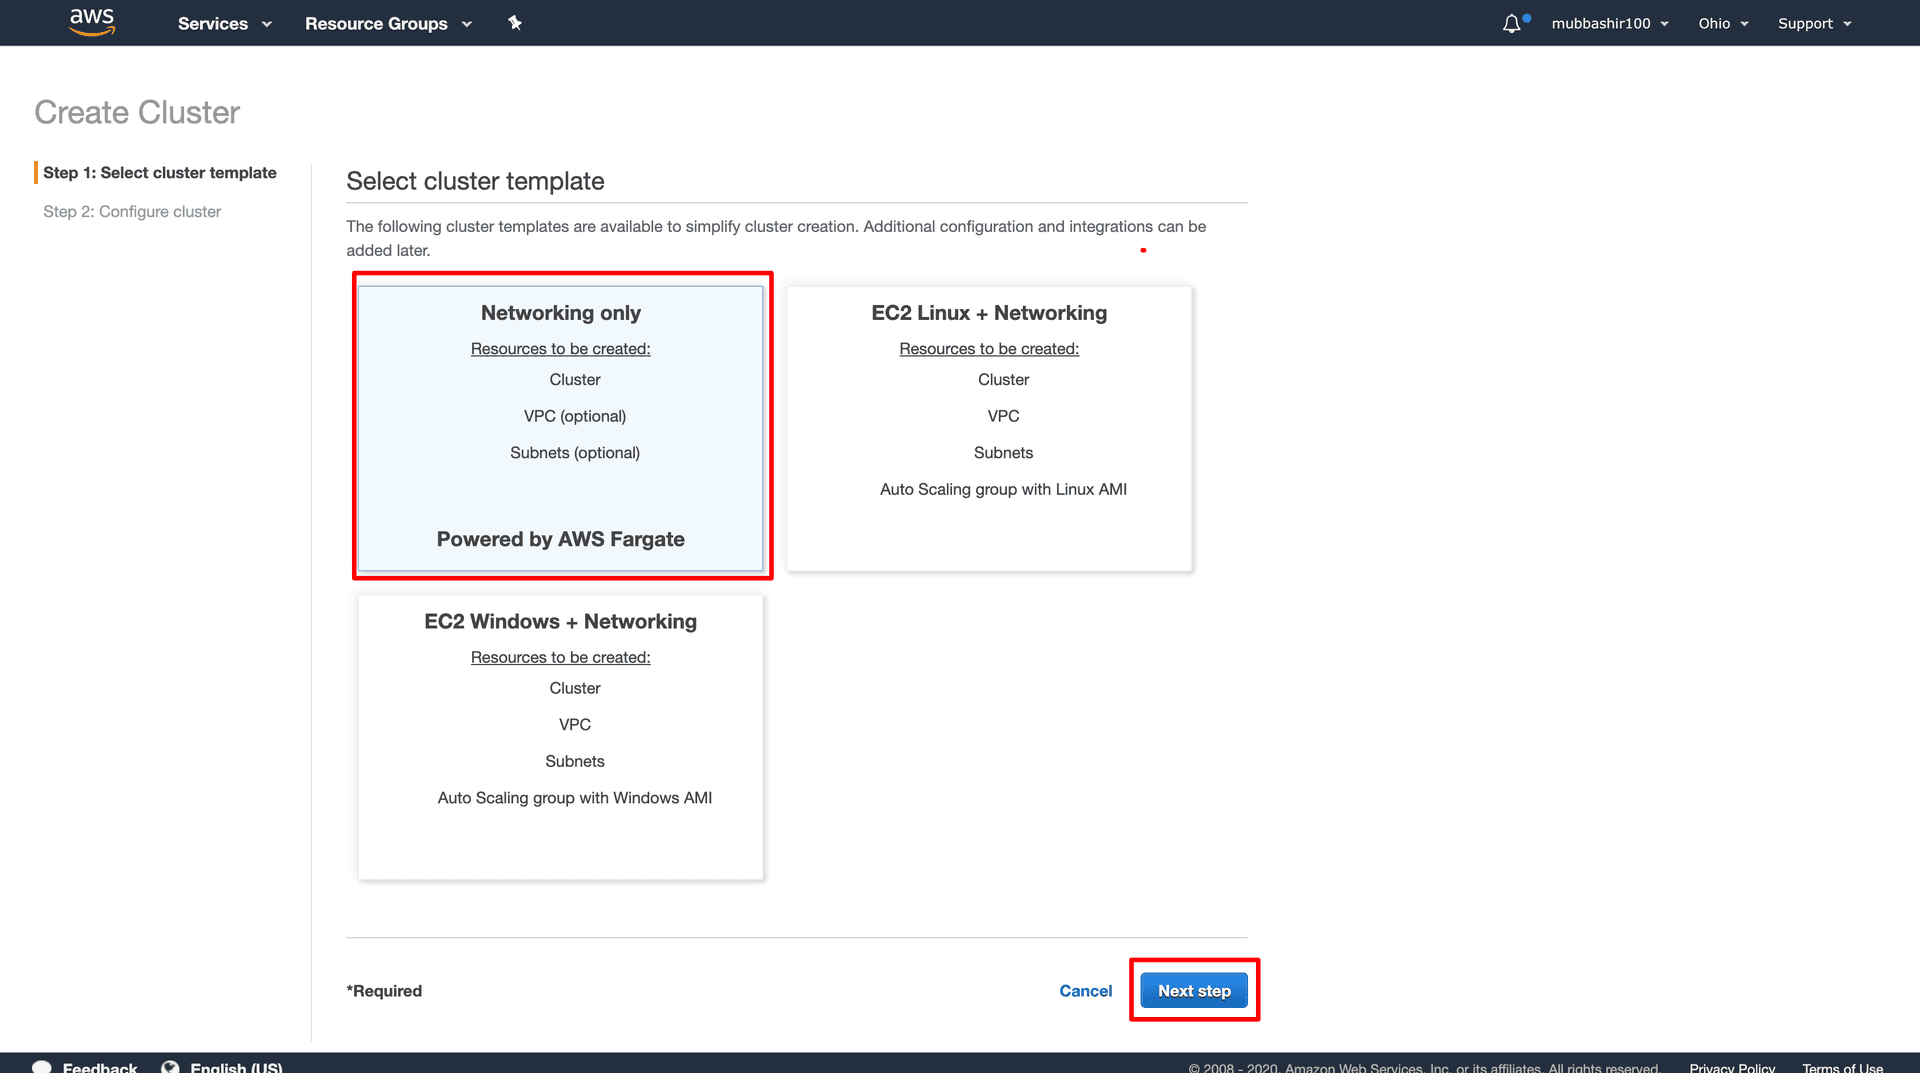Click 'Resources to be created:' in EC2 Linux card
This screenshot has height=1073, width=1920.
[x=989, y=349]
